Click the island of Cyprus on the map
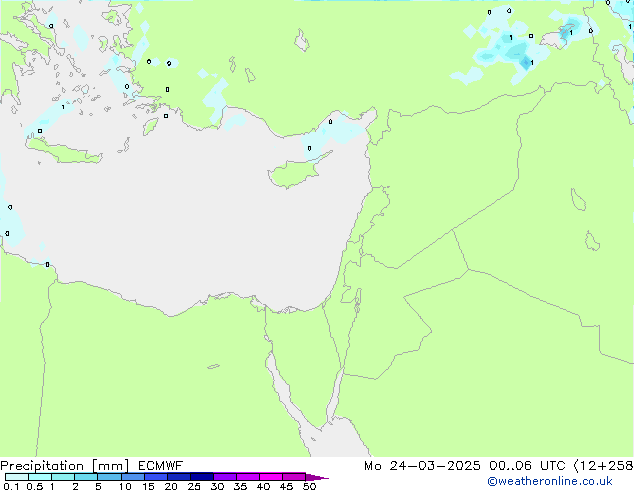The height and width of the screenshot is (490, 634). tap(295, 172)
